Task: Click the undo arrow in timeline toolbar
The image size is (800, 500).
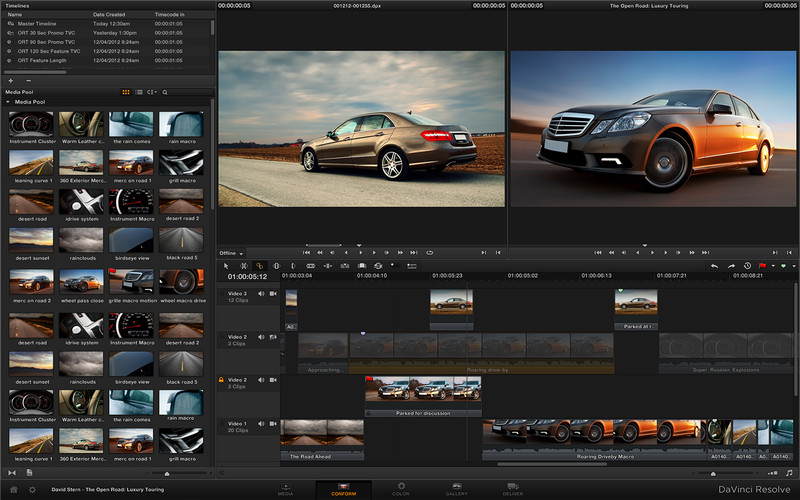Action: pyautogui.click(x=714, y=266)
